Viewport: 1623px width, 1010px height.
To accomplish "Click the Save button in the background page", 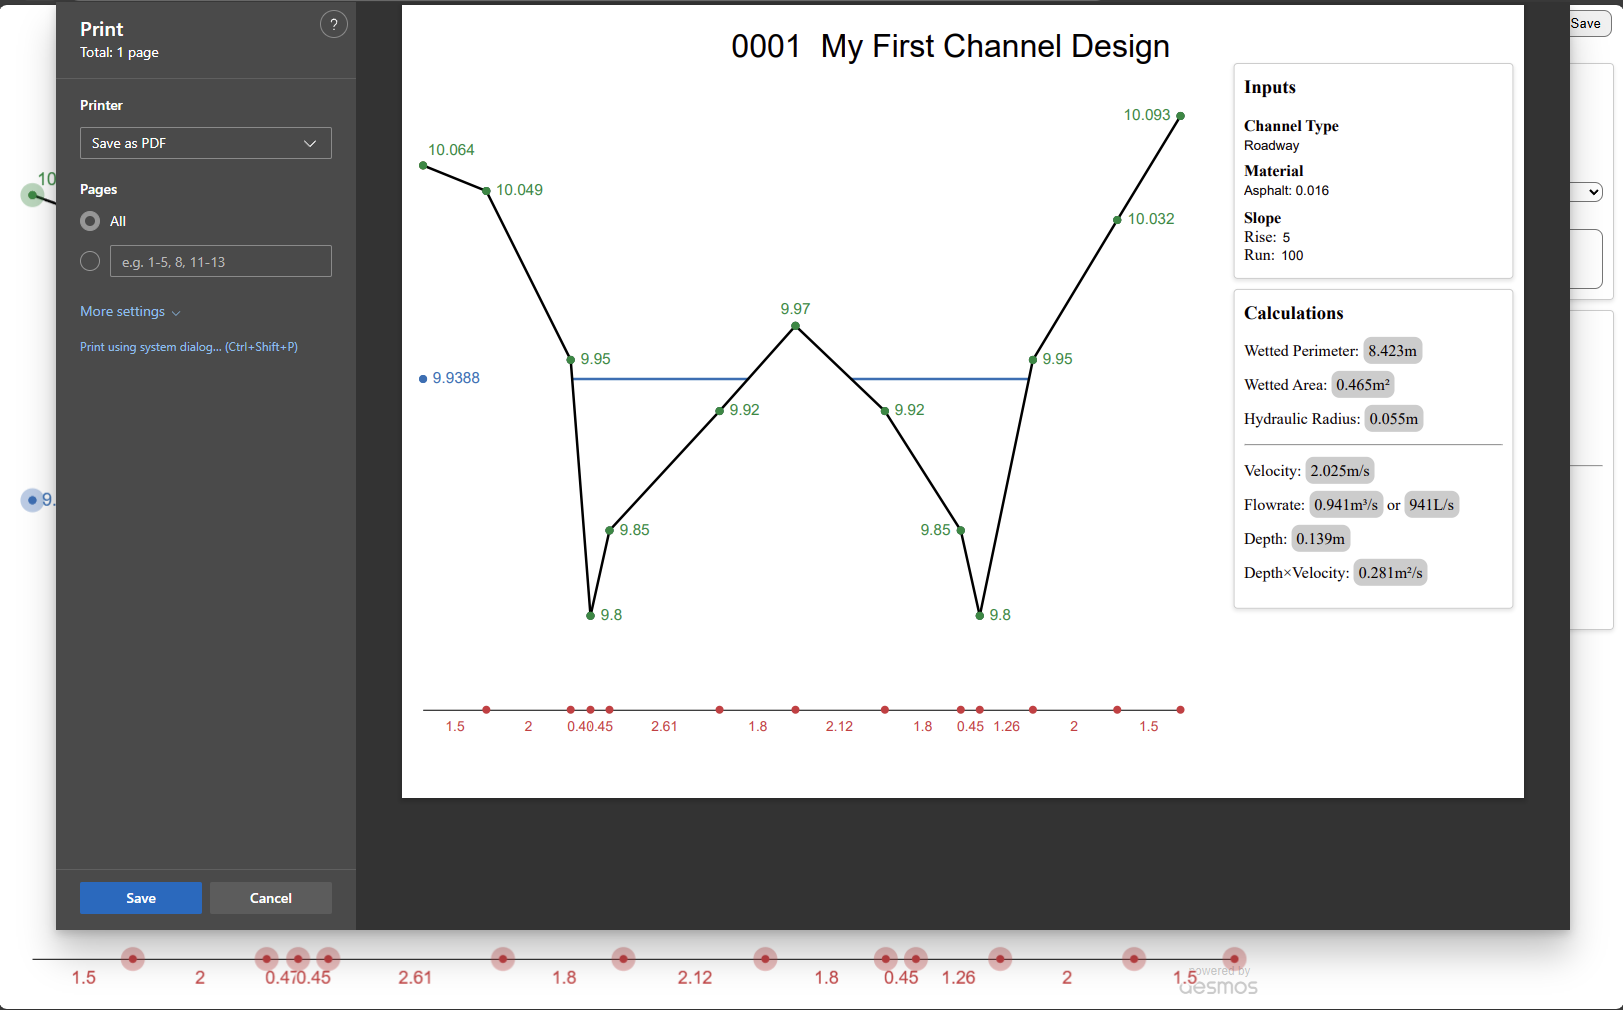I will pos(1588,24).
